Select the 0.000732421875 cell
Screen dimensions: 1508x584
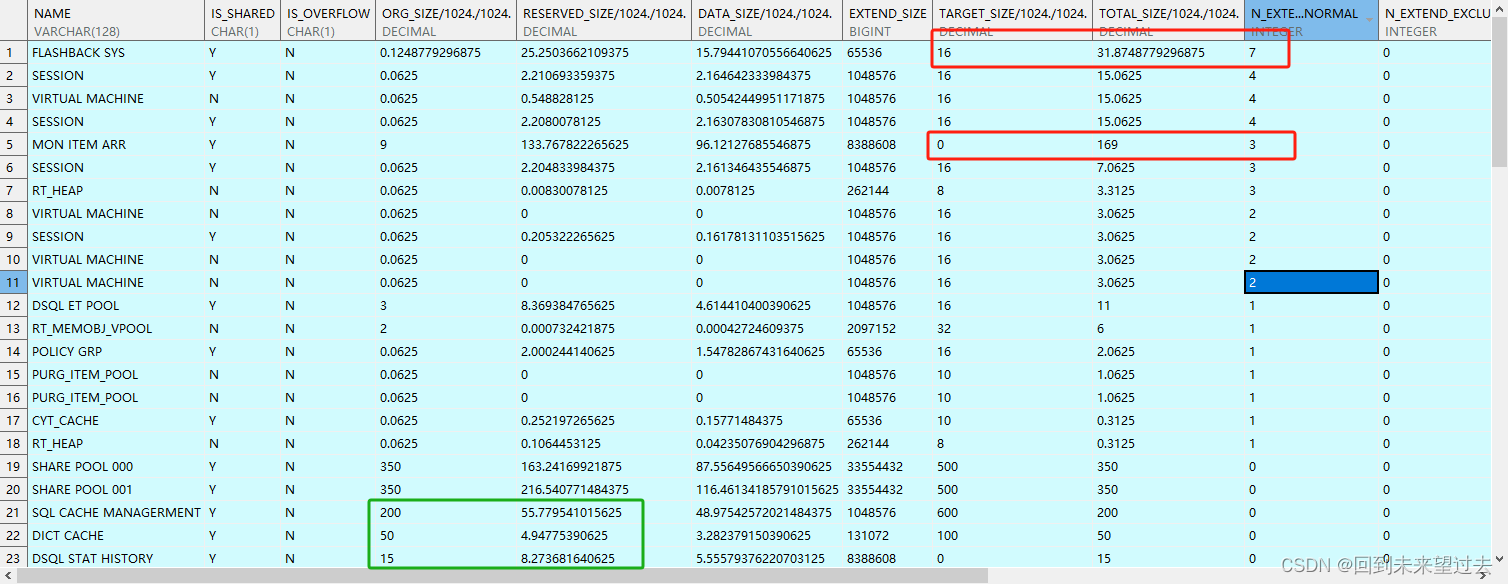[x=604, y=328]
